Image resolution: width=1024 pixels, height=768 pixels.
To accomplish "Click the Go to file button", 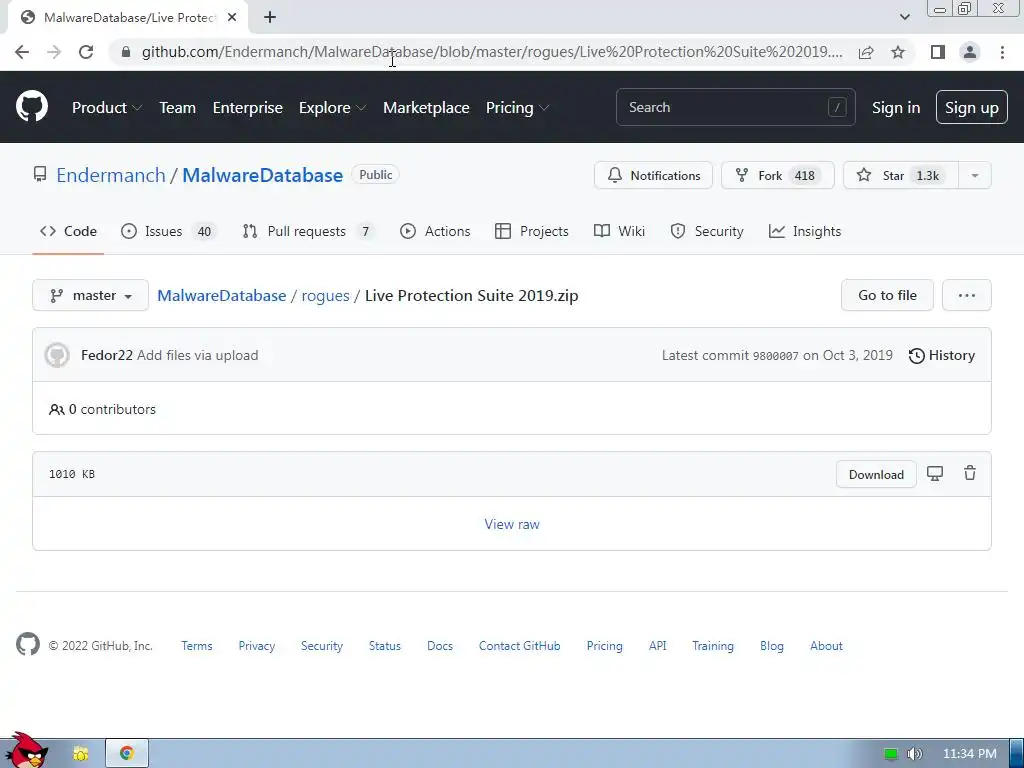I will (887, 295).
